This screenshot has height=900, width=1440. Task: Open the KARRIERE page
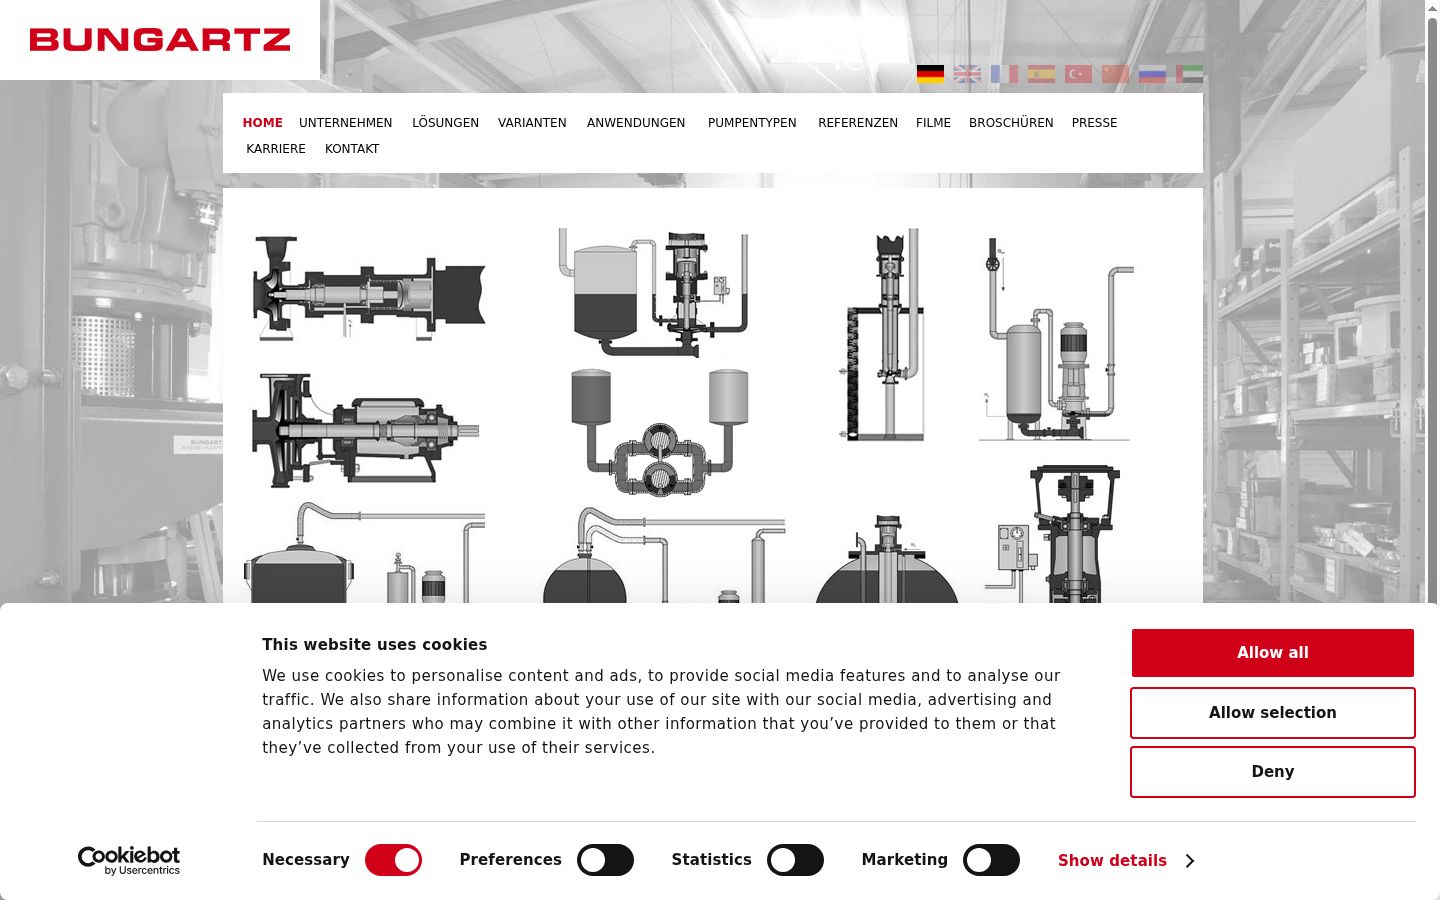coord(276,149)
